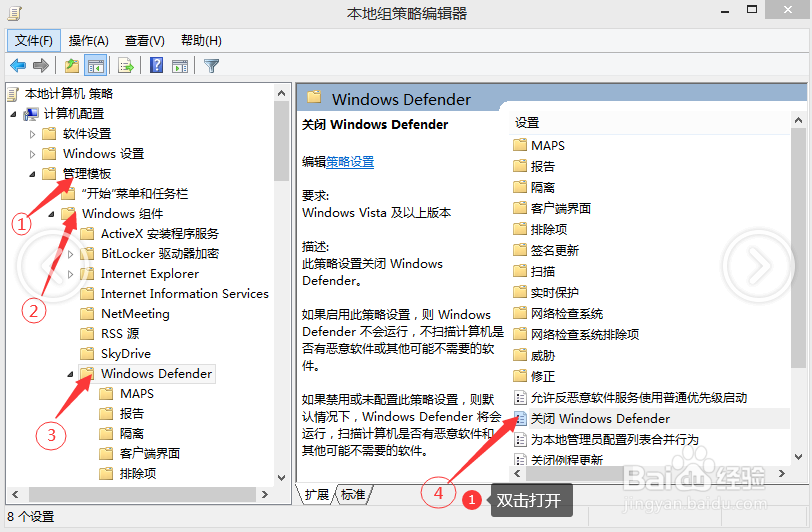Click the 策略设置 edit link

coord(350,162)
